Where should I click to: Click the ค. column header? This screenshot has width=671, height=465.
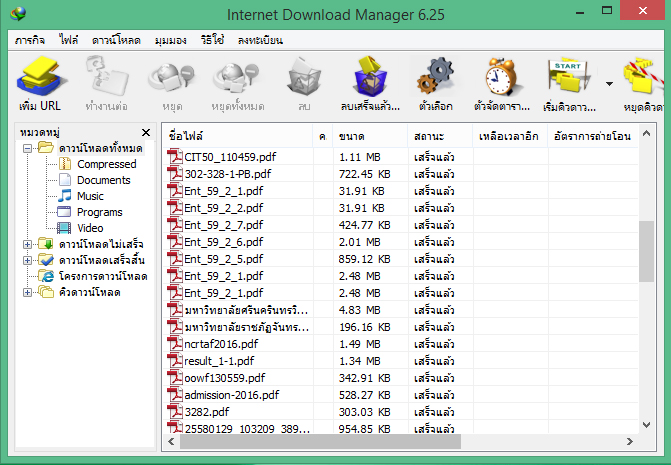323,136
